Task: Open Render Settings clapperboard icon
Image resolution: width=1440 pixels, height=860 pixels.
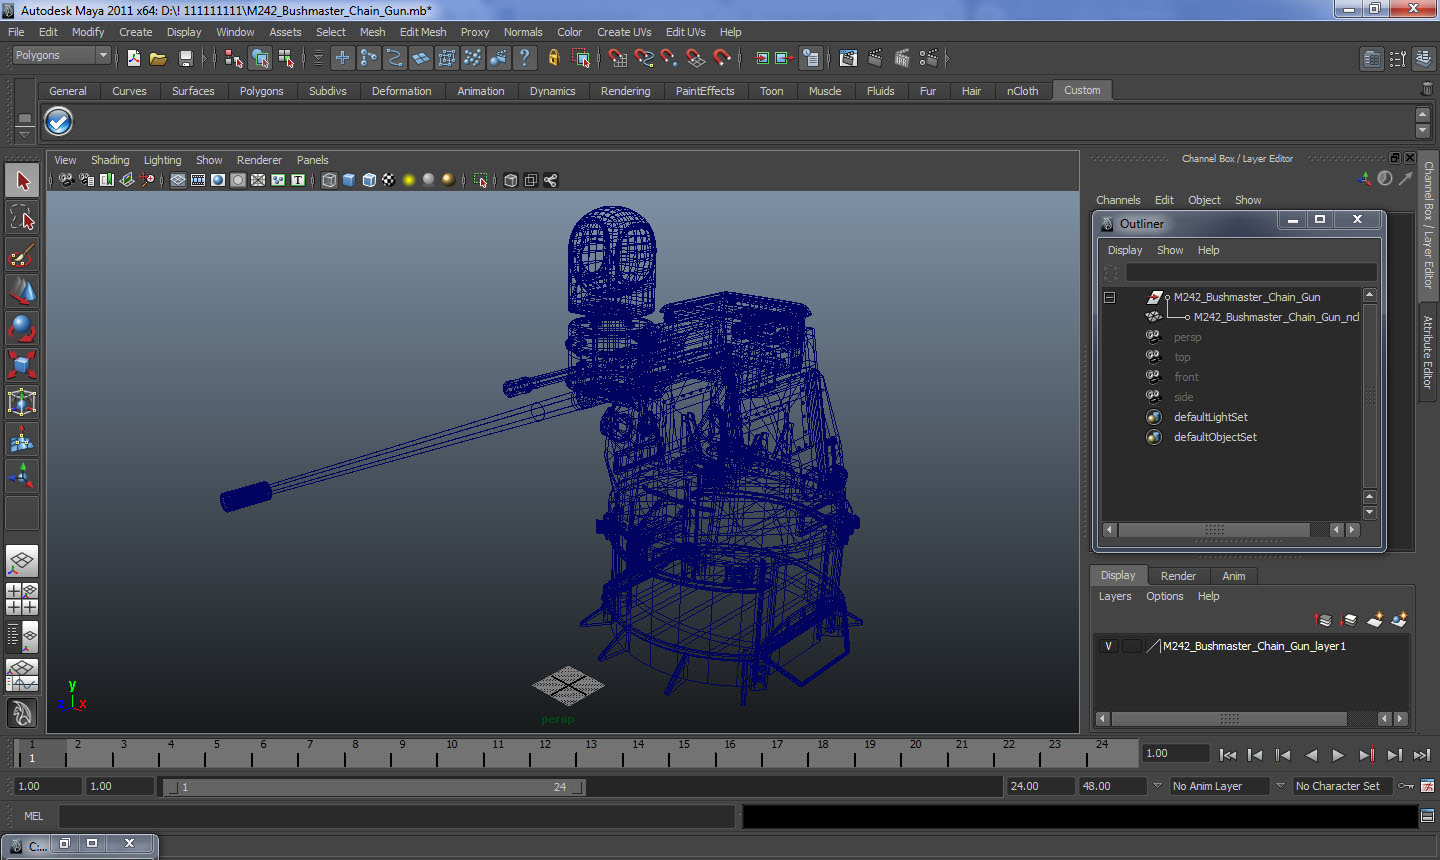Action: tap(929, 59)
